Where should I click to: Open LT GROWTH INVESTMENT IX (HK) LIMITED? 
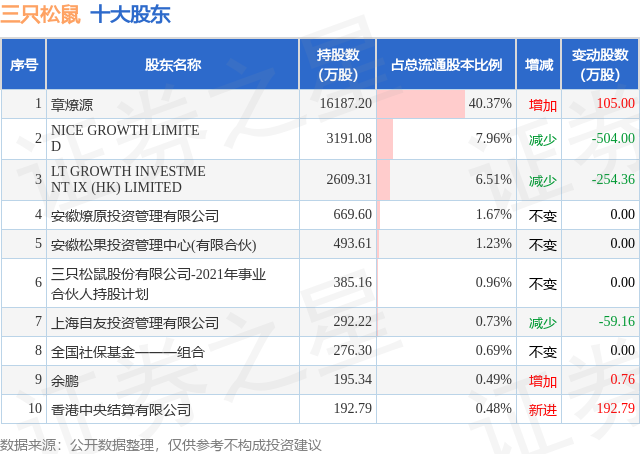(x=128, y=179)
